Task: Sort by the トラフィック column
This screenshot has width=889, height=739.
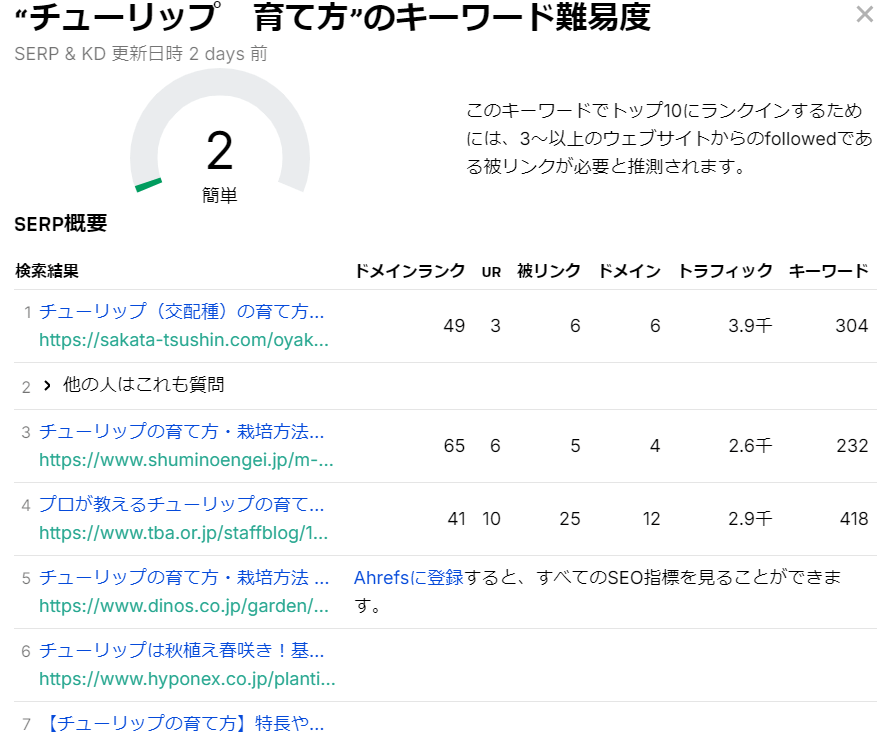Action: pos(724,269)
